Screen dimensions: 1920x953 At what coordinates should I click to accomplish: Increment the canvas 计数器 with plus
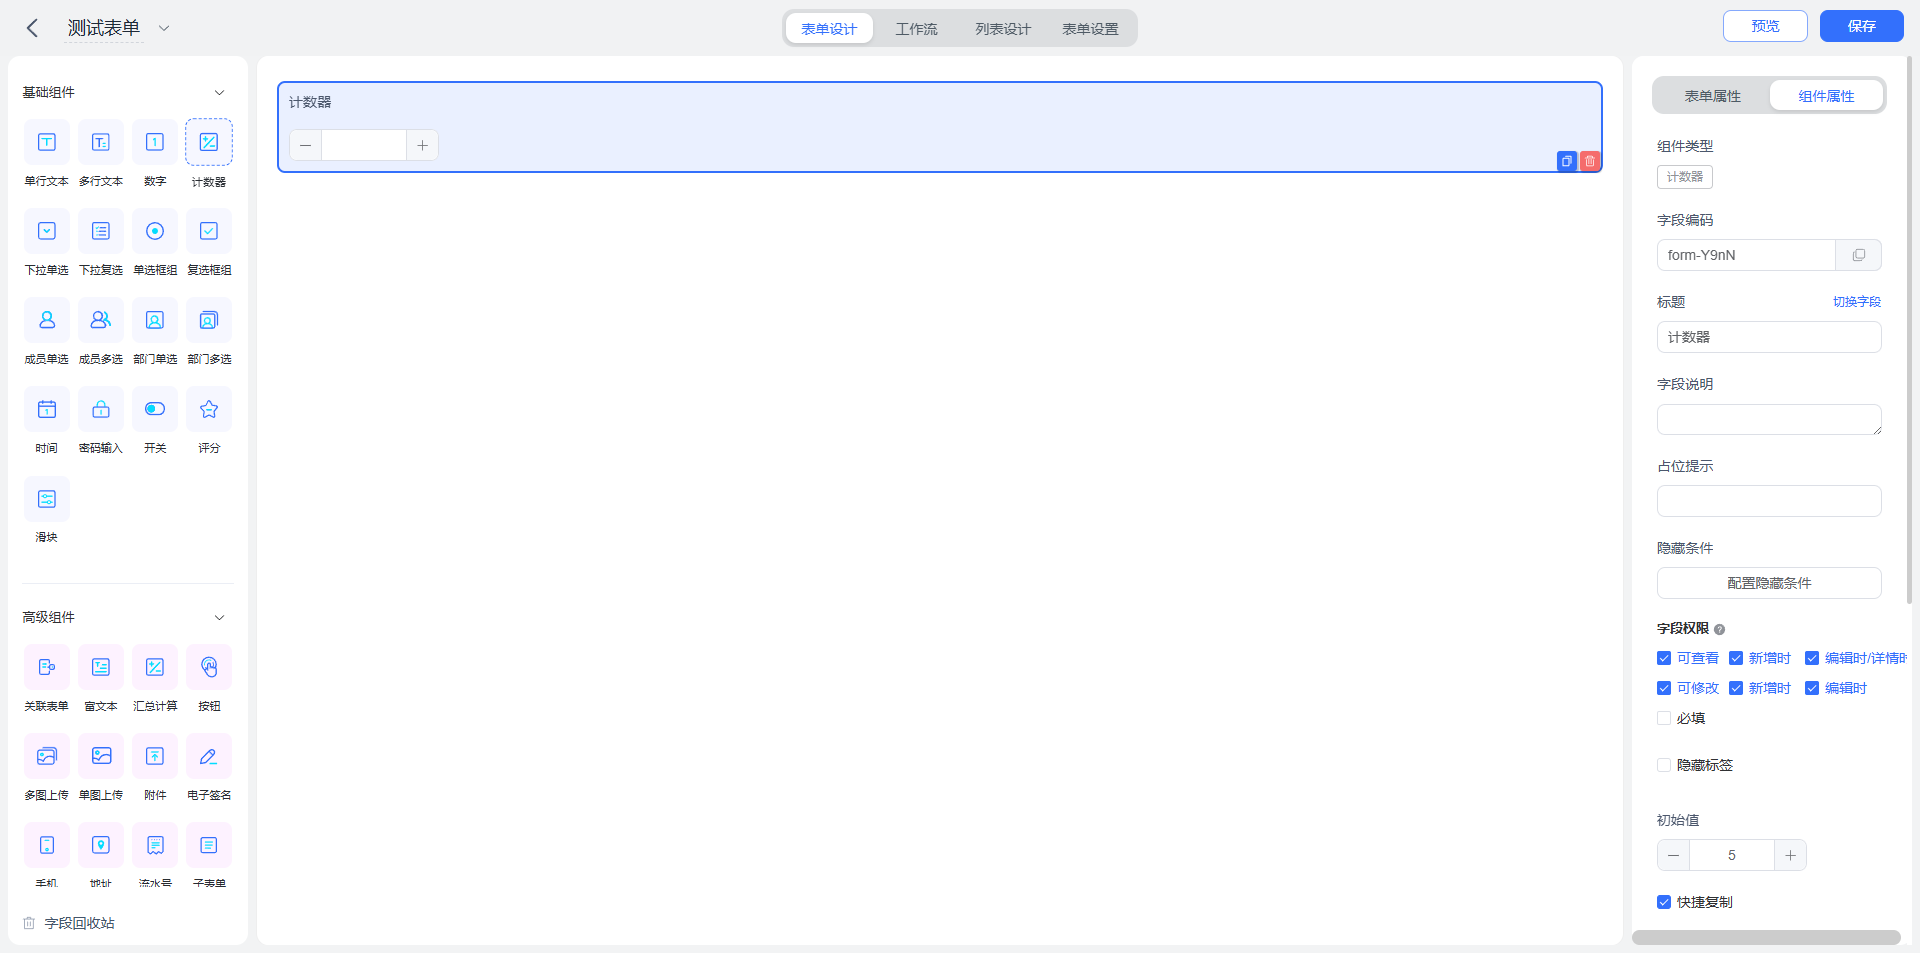[x=422, y=145]
